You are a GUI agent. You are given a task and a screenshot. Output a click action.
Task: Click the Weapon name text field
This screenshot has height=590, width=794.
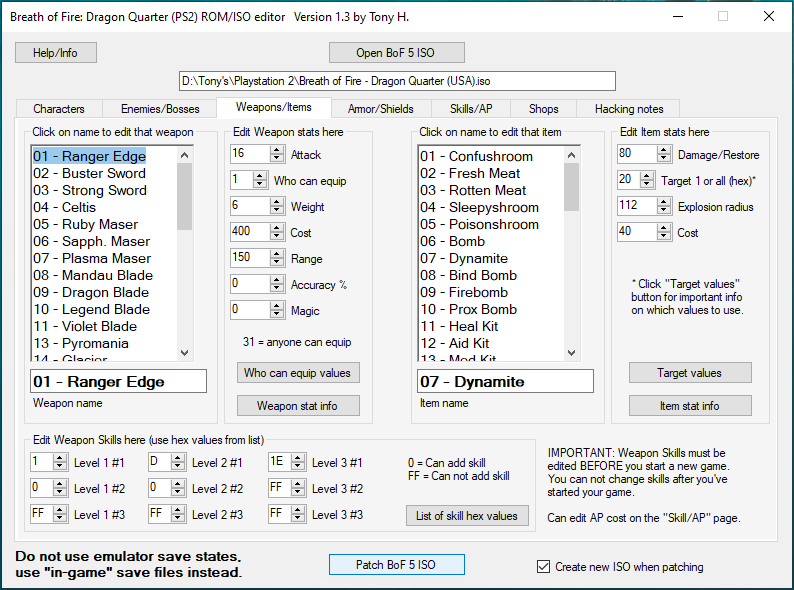118,382
